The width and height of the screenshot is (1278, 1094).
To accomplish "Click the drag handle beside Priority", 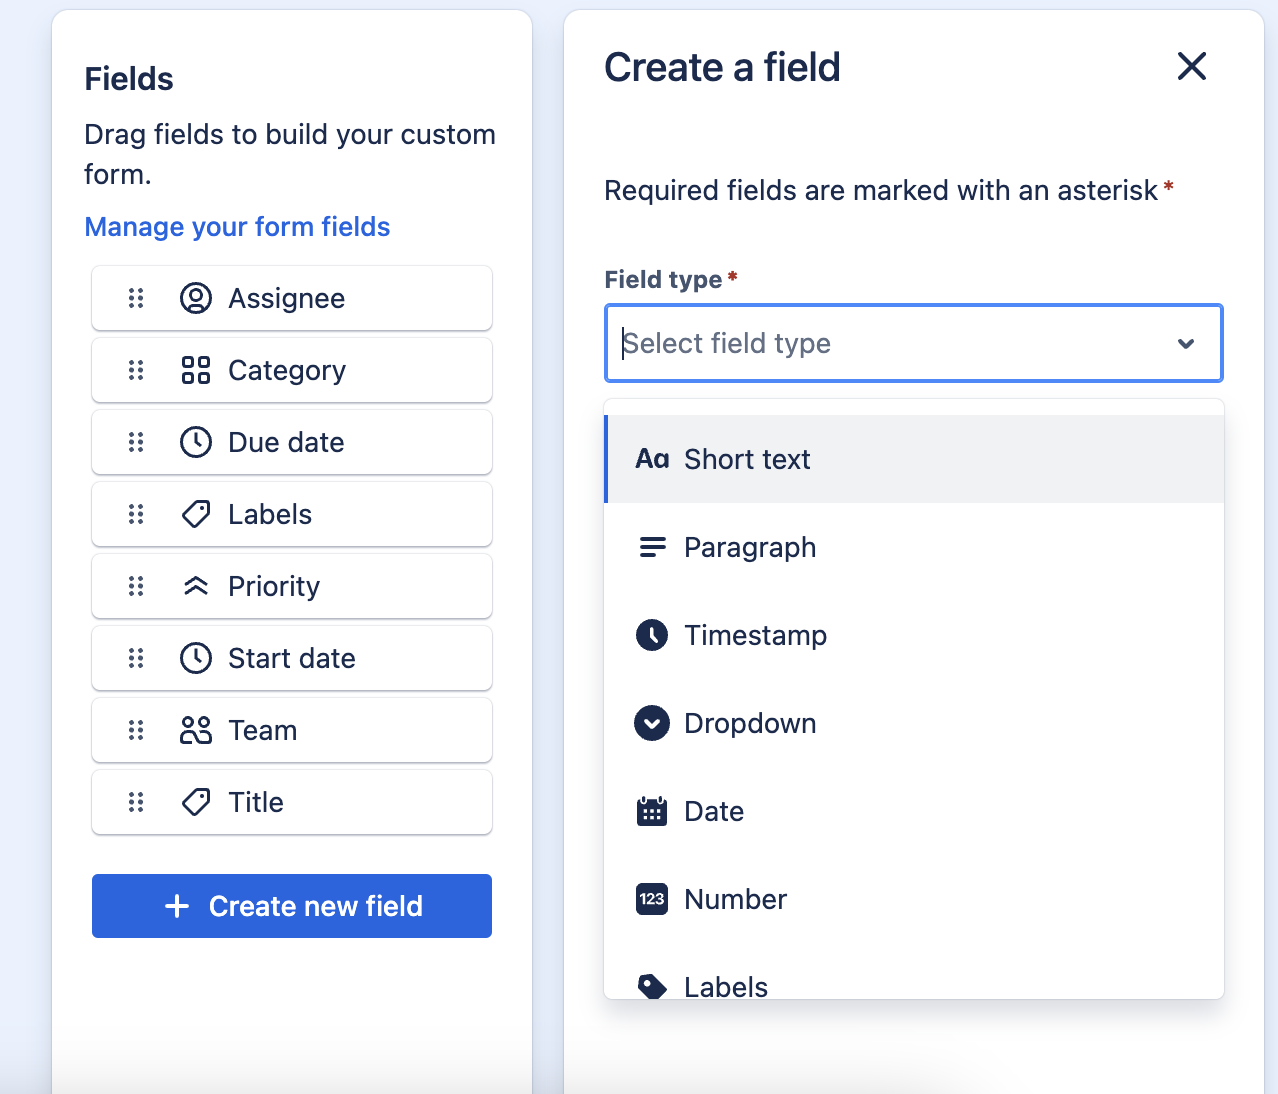I will pyautogui.click(x=136, y=586).
